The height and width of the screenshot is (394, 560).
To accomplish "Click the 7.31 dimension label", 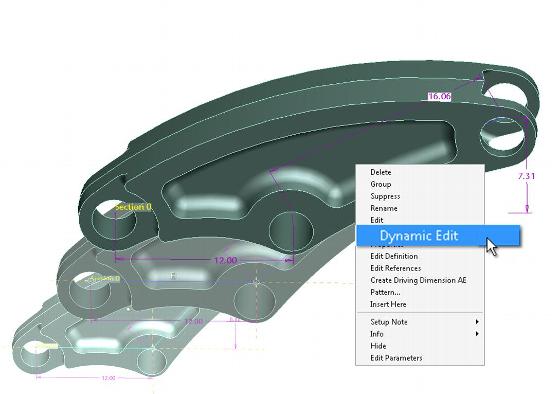I will 526,176.
